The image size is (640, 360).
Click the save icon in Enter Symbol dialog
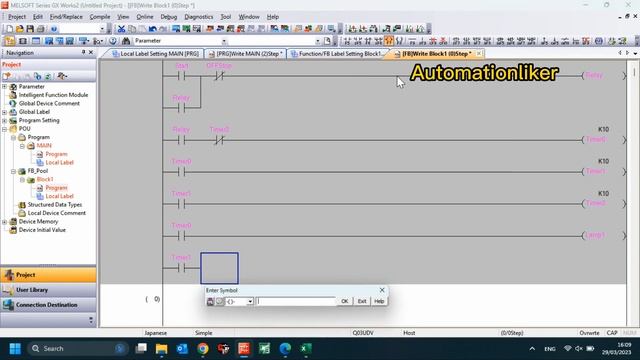coord(210,301)
